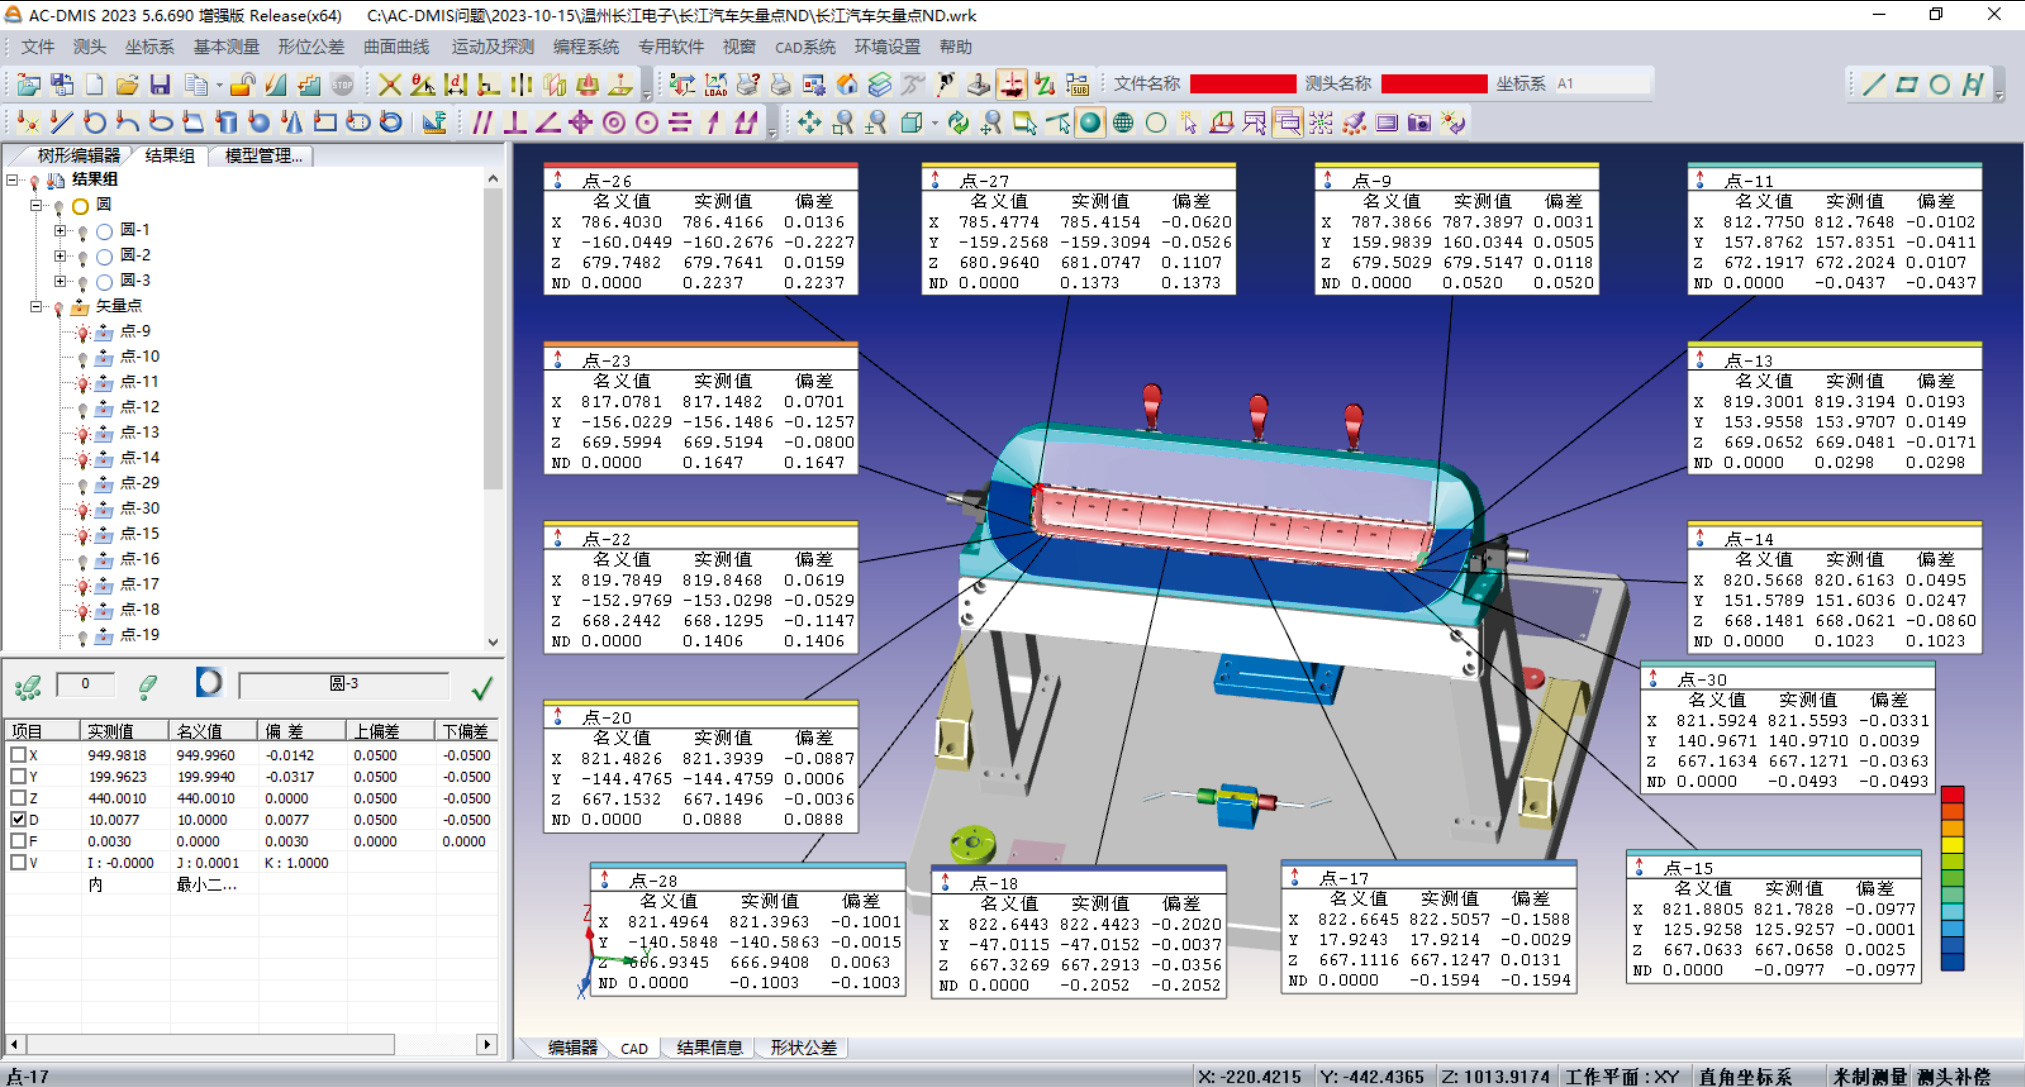Click the concentricity tolerance icon
The image size is (2025, 1087).
pyautogui.click(x=614, y=123)
